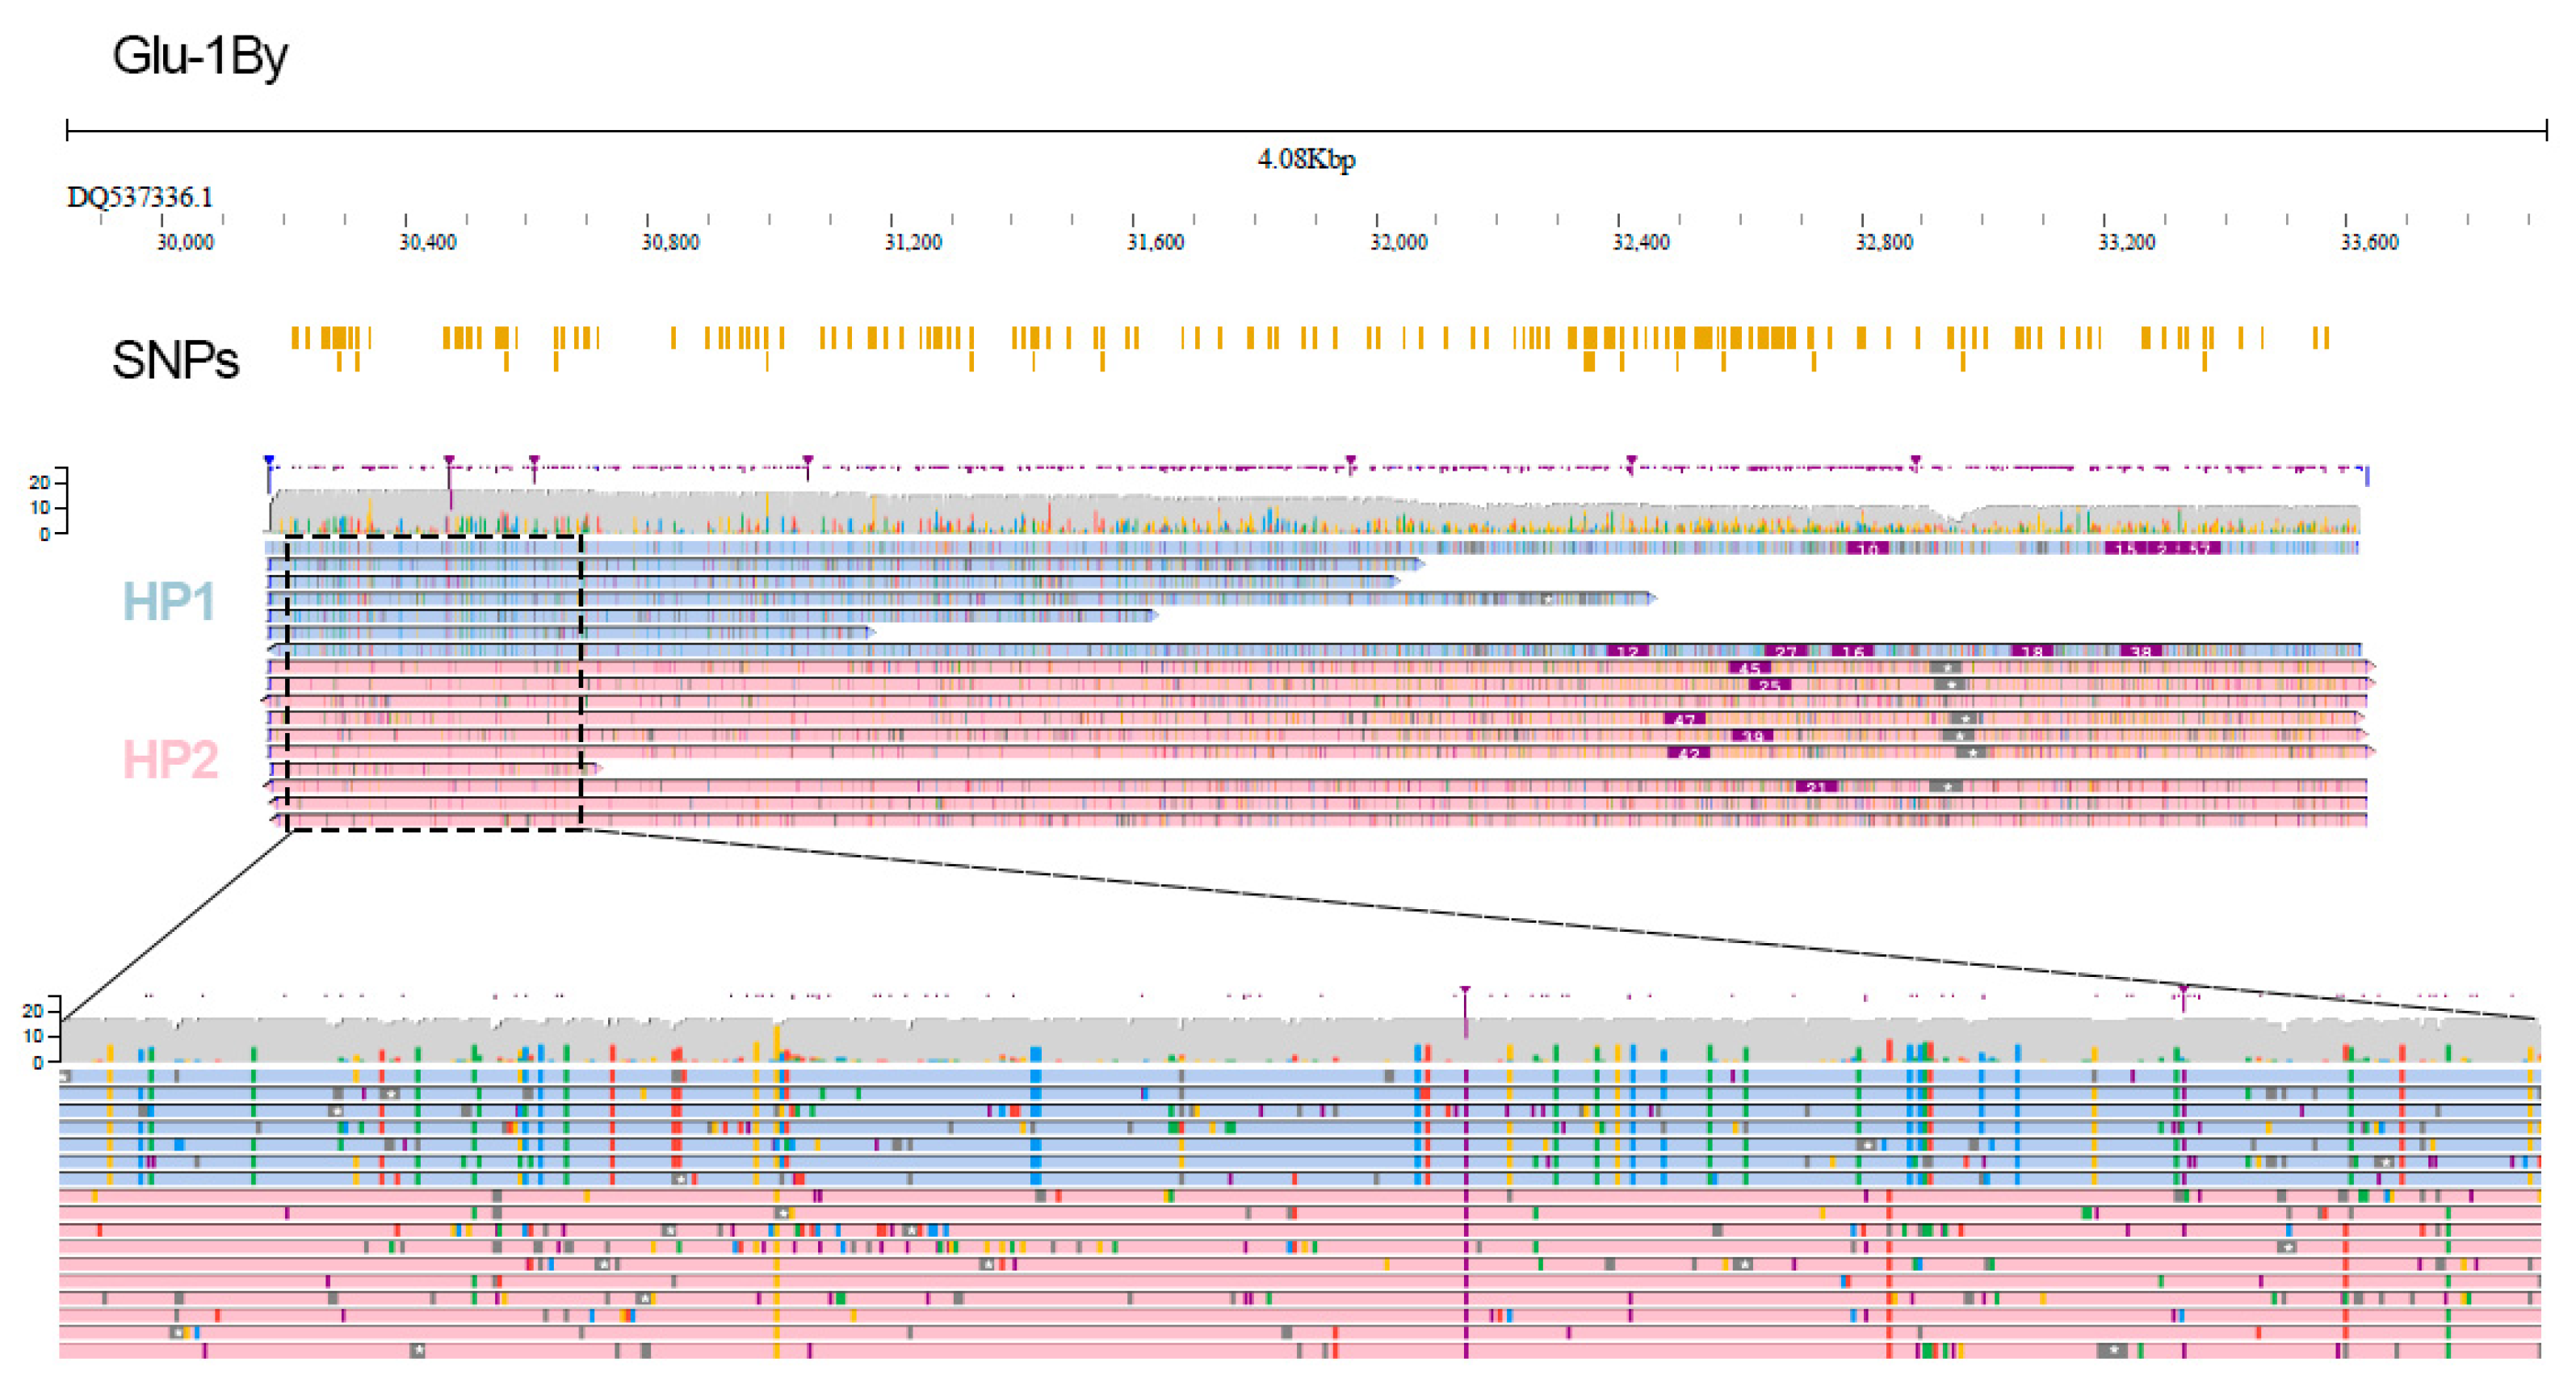Click the DQ537336.1 sequence name

coord(140,197)
